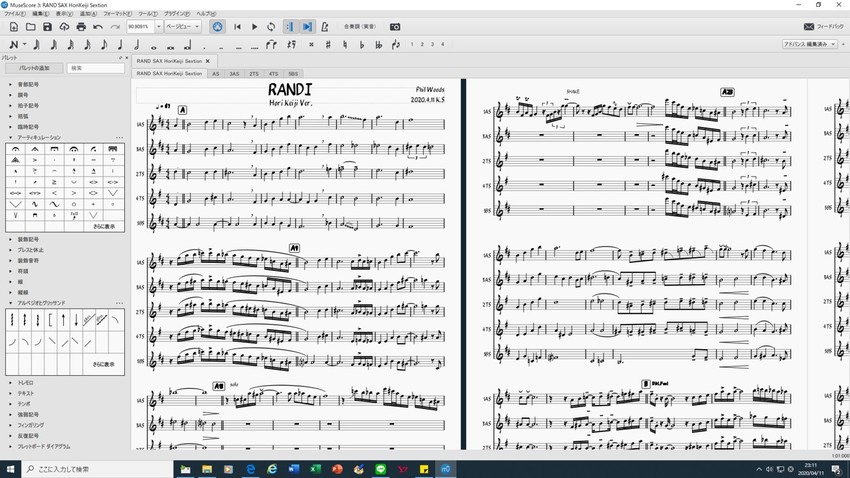Select fermata articulation in the palette
This screenshot has width=850, height=478.
tap(15, 149)
